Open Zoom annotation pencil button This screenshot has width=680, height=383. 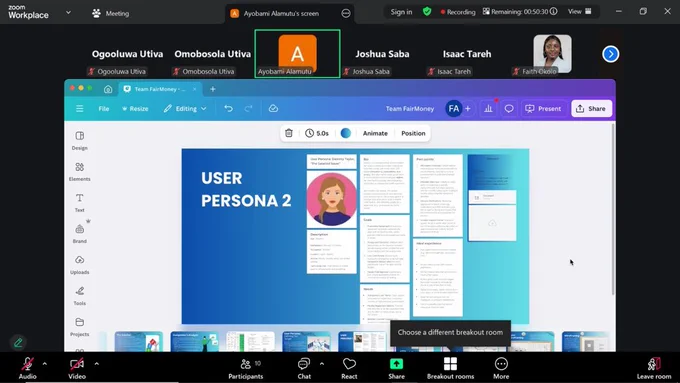pyautogui.click(x=18, y=343)
